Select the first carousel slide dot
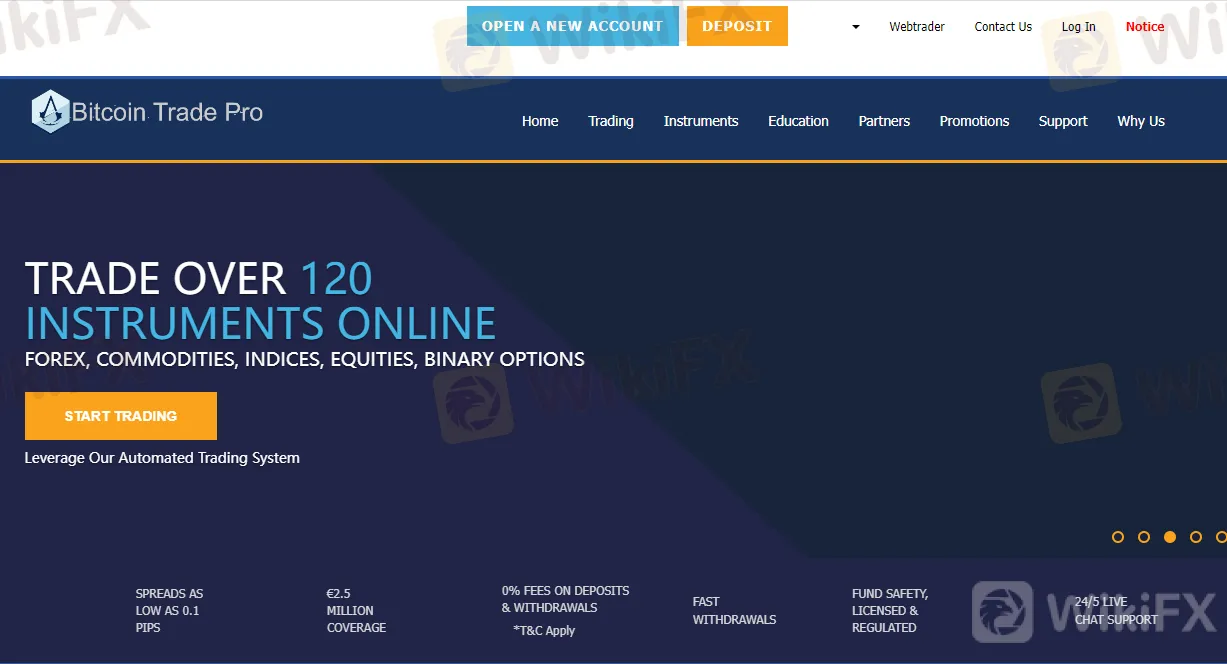The width and height of the screenshot is (1227, 664). 1118,537
